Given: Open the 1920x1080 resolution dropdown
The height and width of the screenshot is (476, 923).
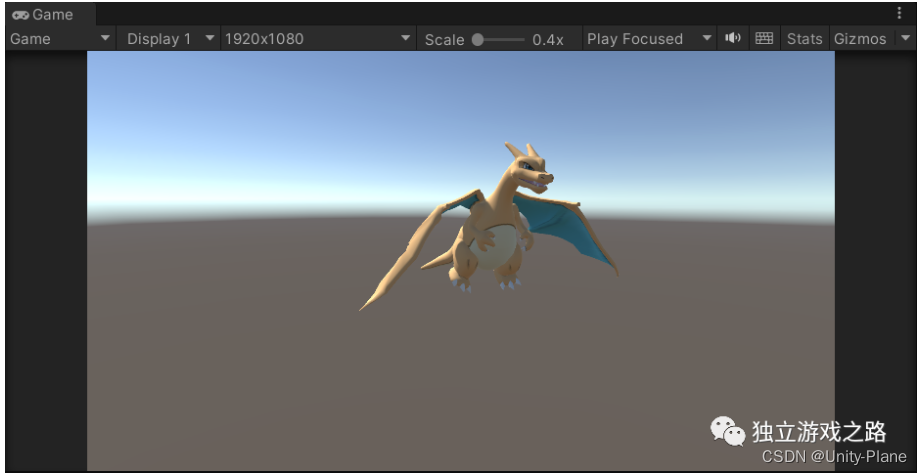Looking at the screenshot, I should tap(318, 39).
